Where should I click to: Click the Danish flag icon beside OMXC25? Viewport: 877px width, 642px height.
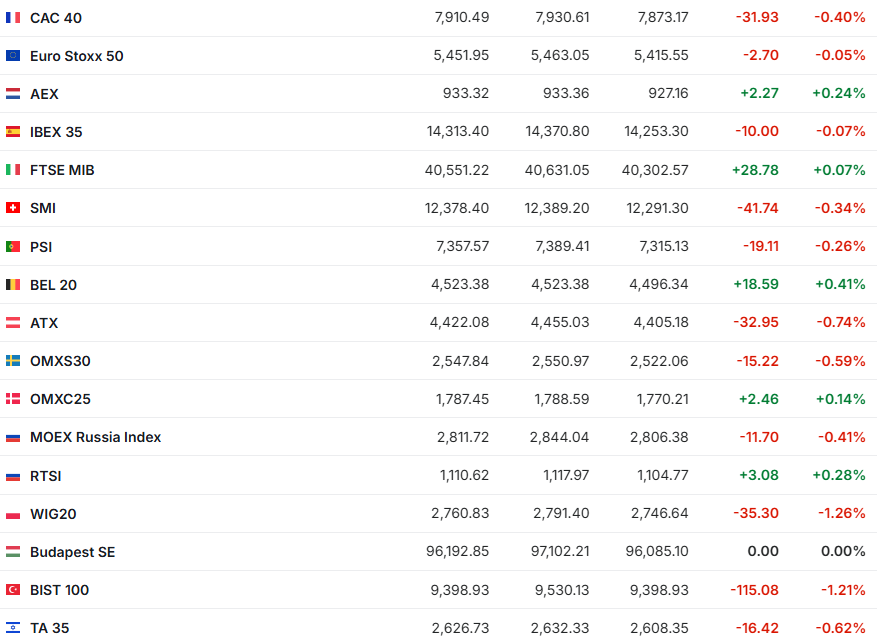13,399
